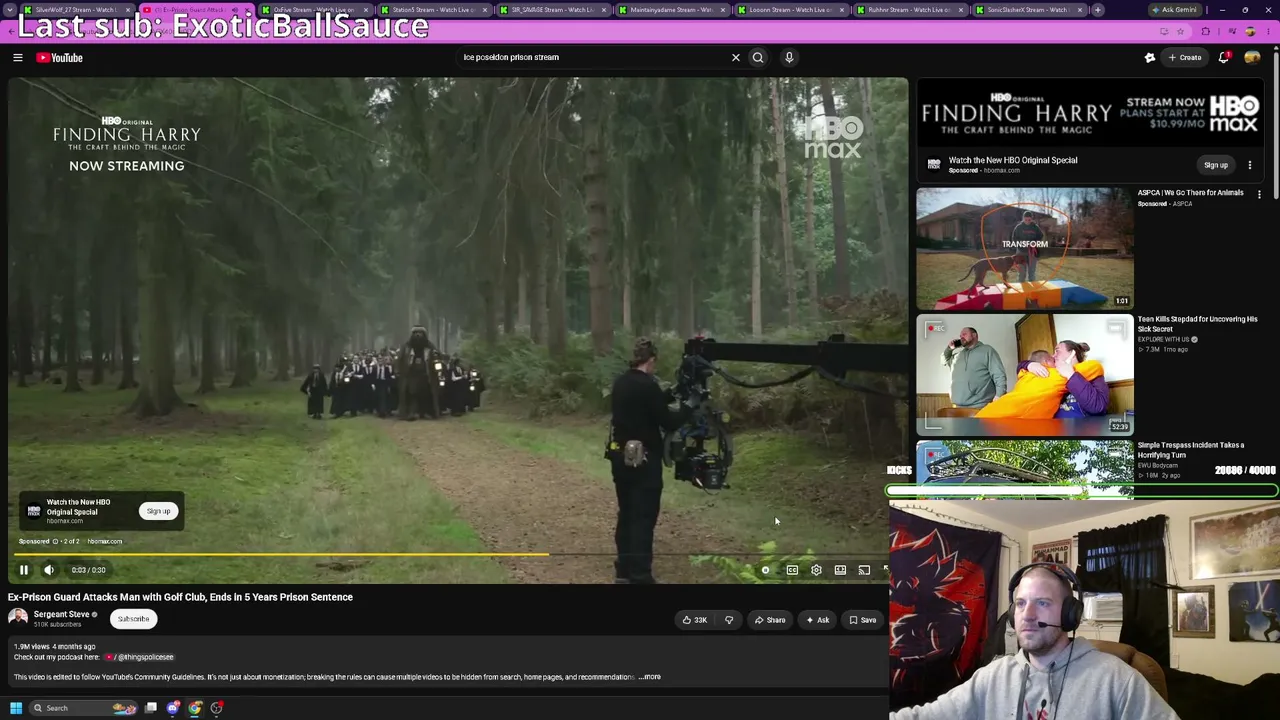Open the ASPCA ad options menu

1259,194
